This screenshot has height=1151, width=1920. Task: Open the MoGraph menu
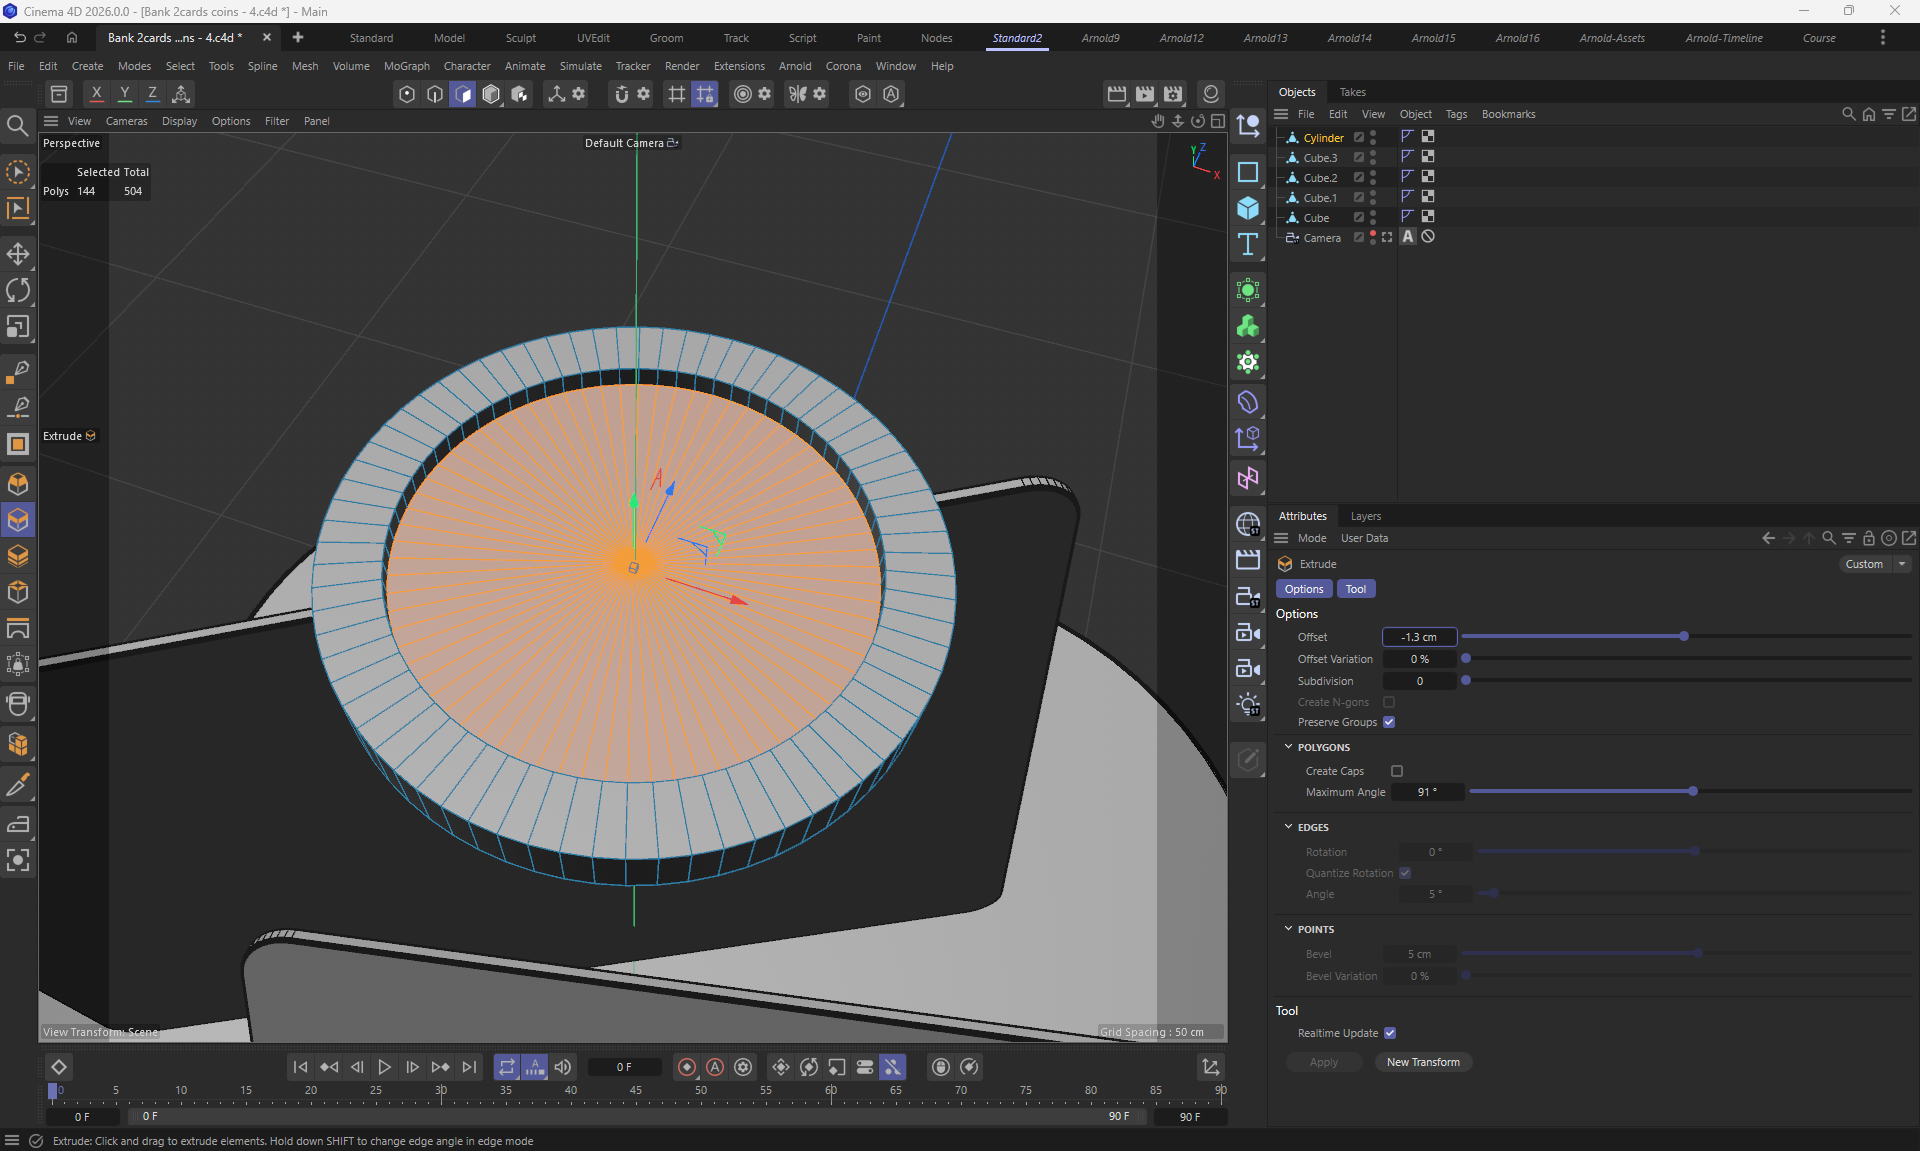(x=406, y=66)
